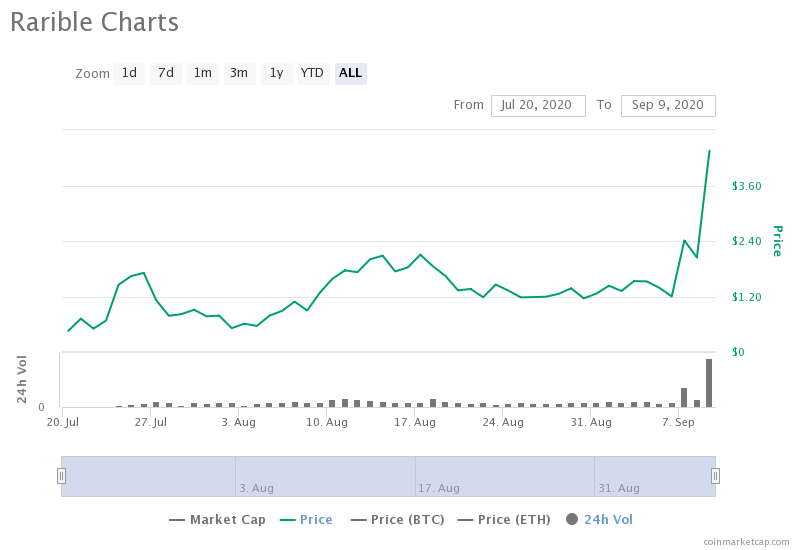Select the 1m zoom range

point(203,73)
